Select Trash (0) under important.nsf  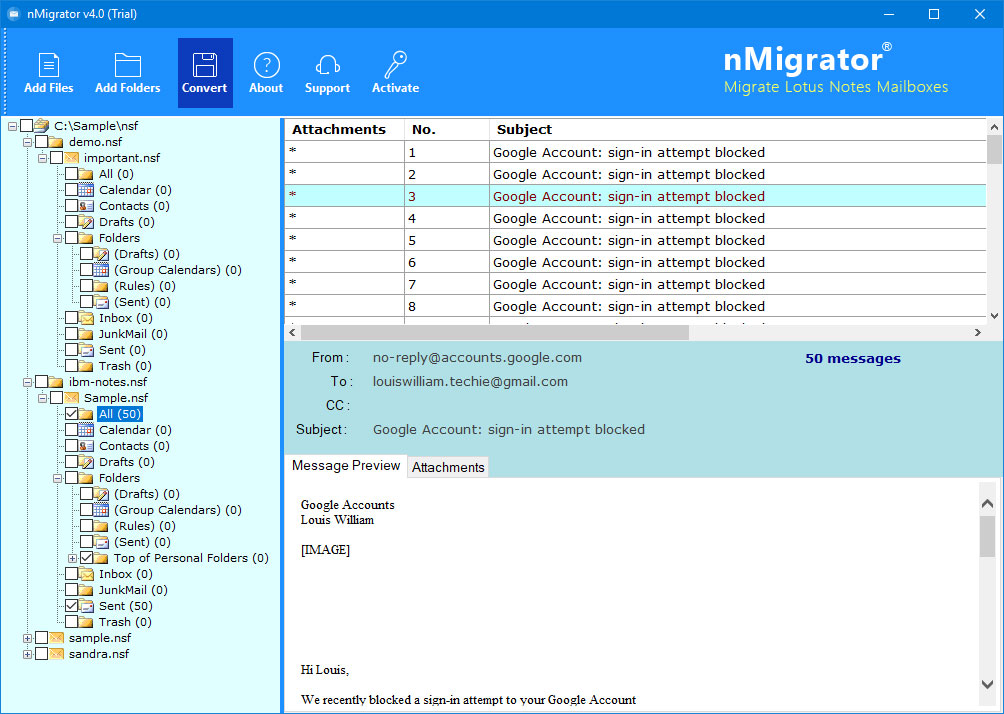tap(125, 366)
